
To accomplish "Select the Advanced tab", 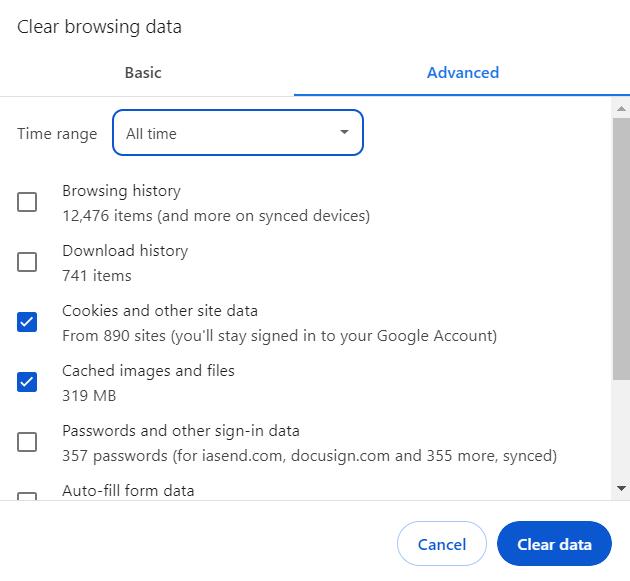I will pyautogui.click(x=462, y=73).
